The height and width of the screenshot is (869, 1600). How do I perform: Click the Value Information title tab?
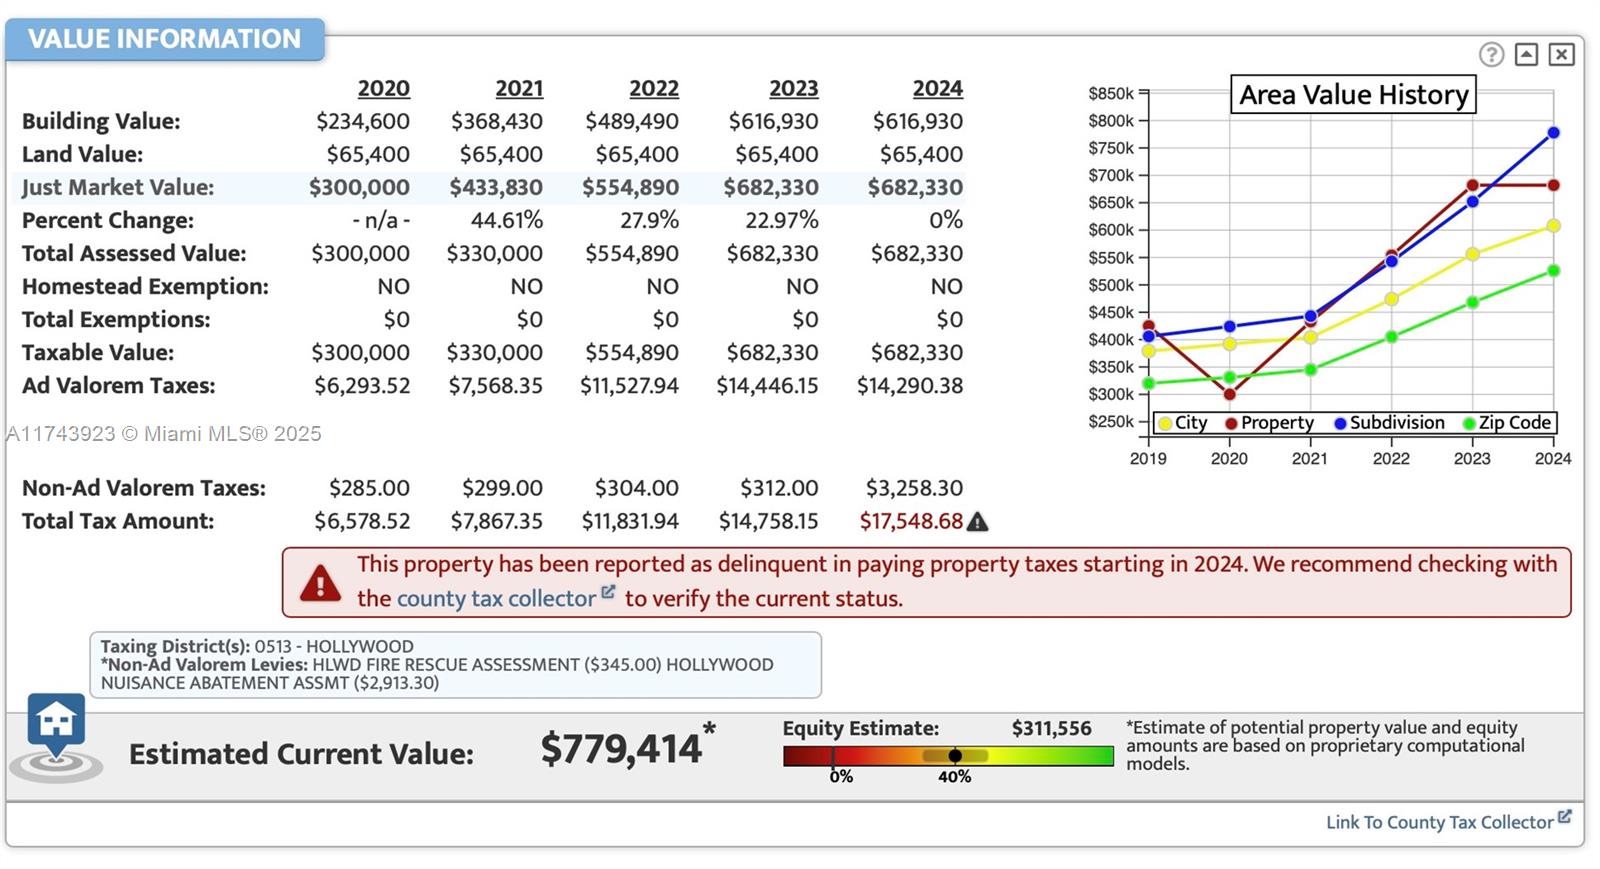tap(164, 39)
